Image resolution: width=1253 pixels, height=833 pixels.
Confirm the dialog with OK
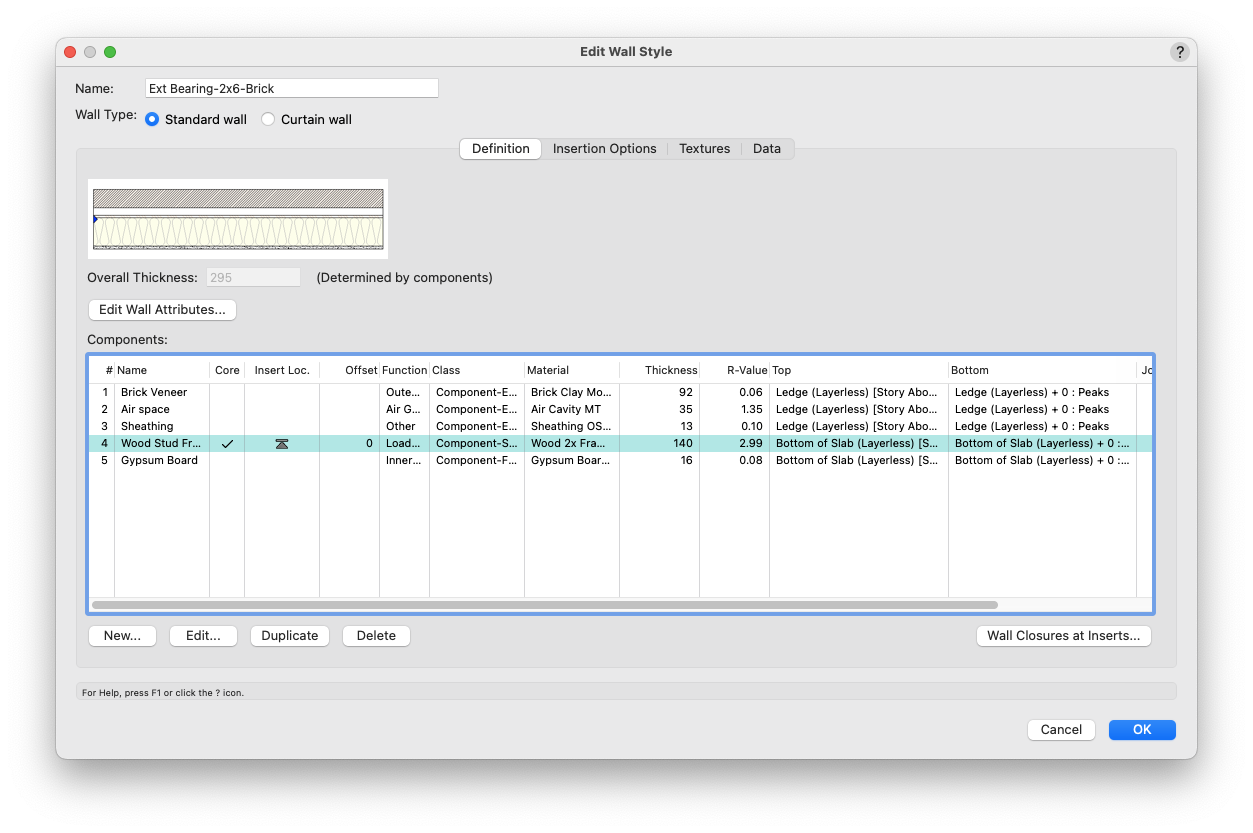click(x=1141, y=730)
